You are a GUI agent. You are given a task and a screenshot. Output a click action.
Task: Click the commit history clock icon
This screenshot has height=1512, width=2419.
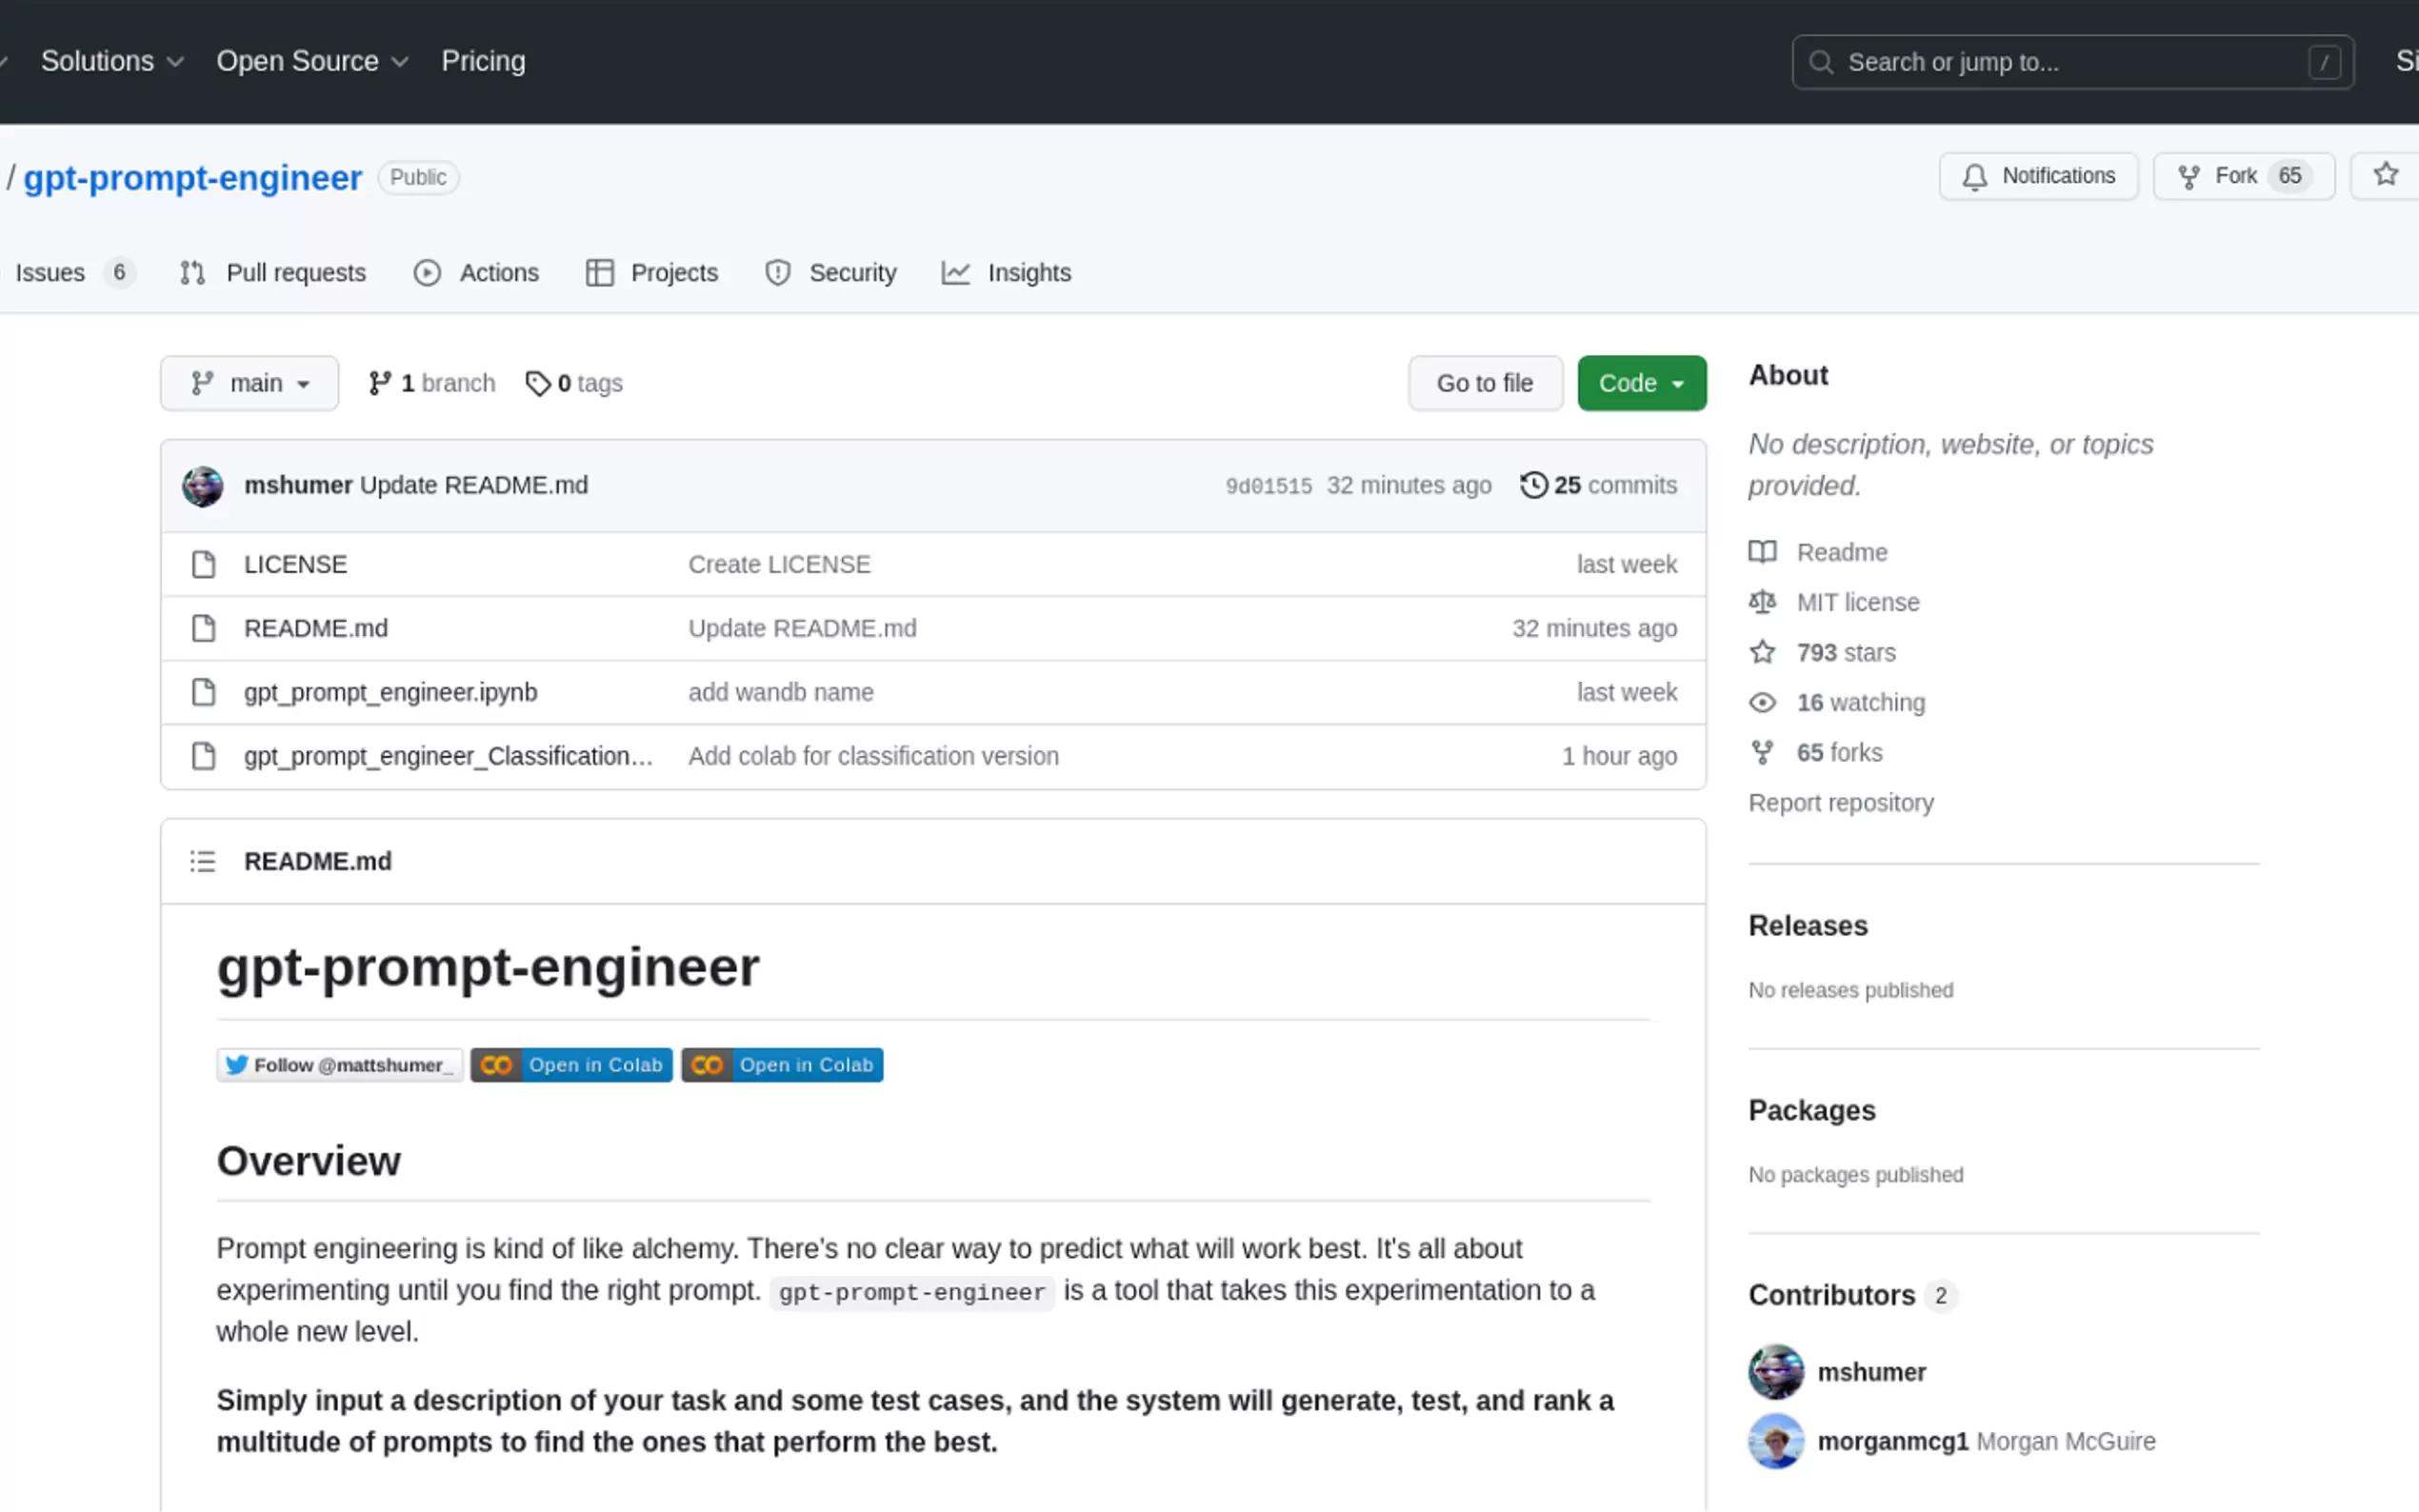(x=1533, y=485)
